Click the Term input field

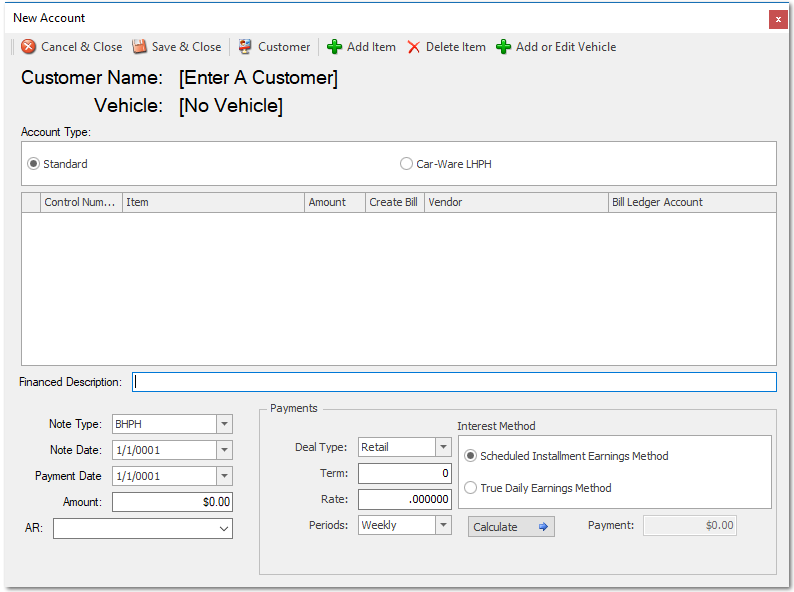pos(405,473)
